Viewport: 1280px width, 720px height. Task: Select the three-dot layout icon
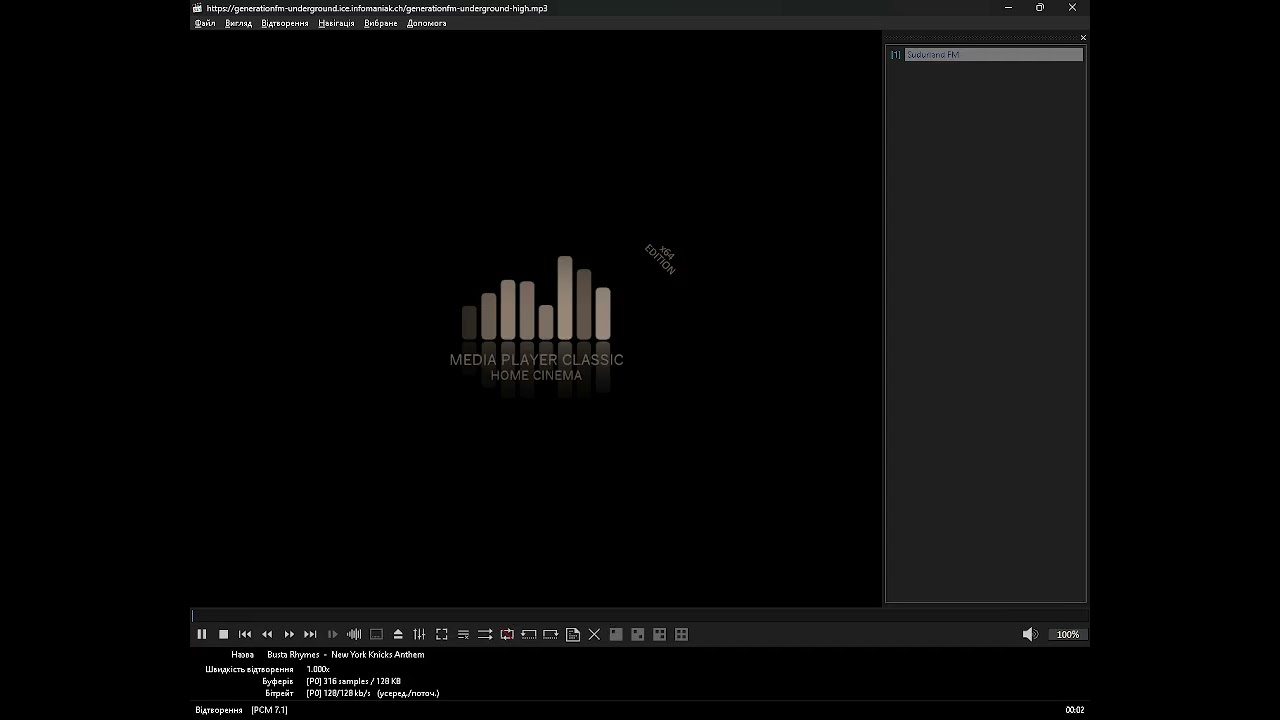(x=660, y=634)
